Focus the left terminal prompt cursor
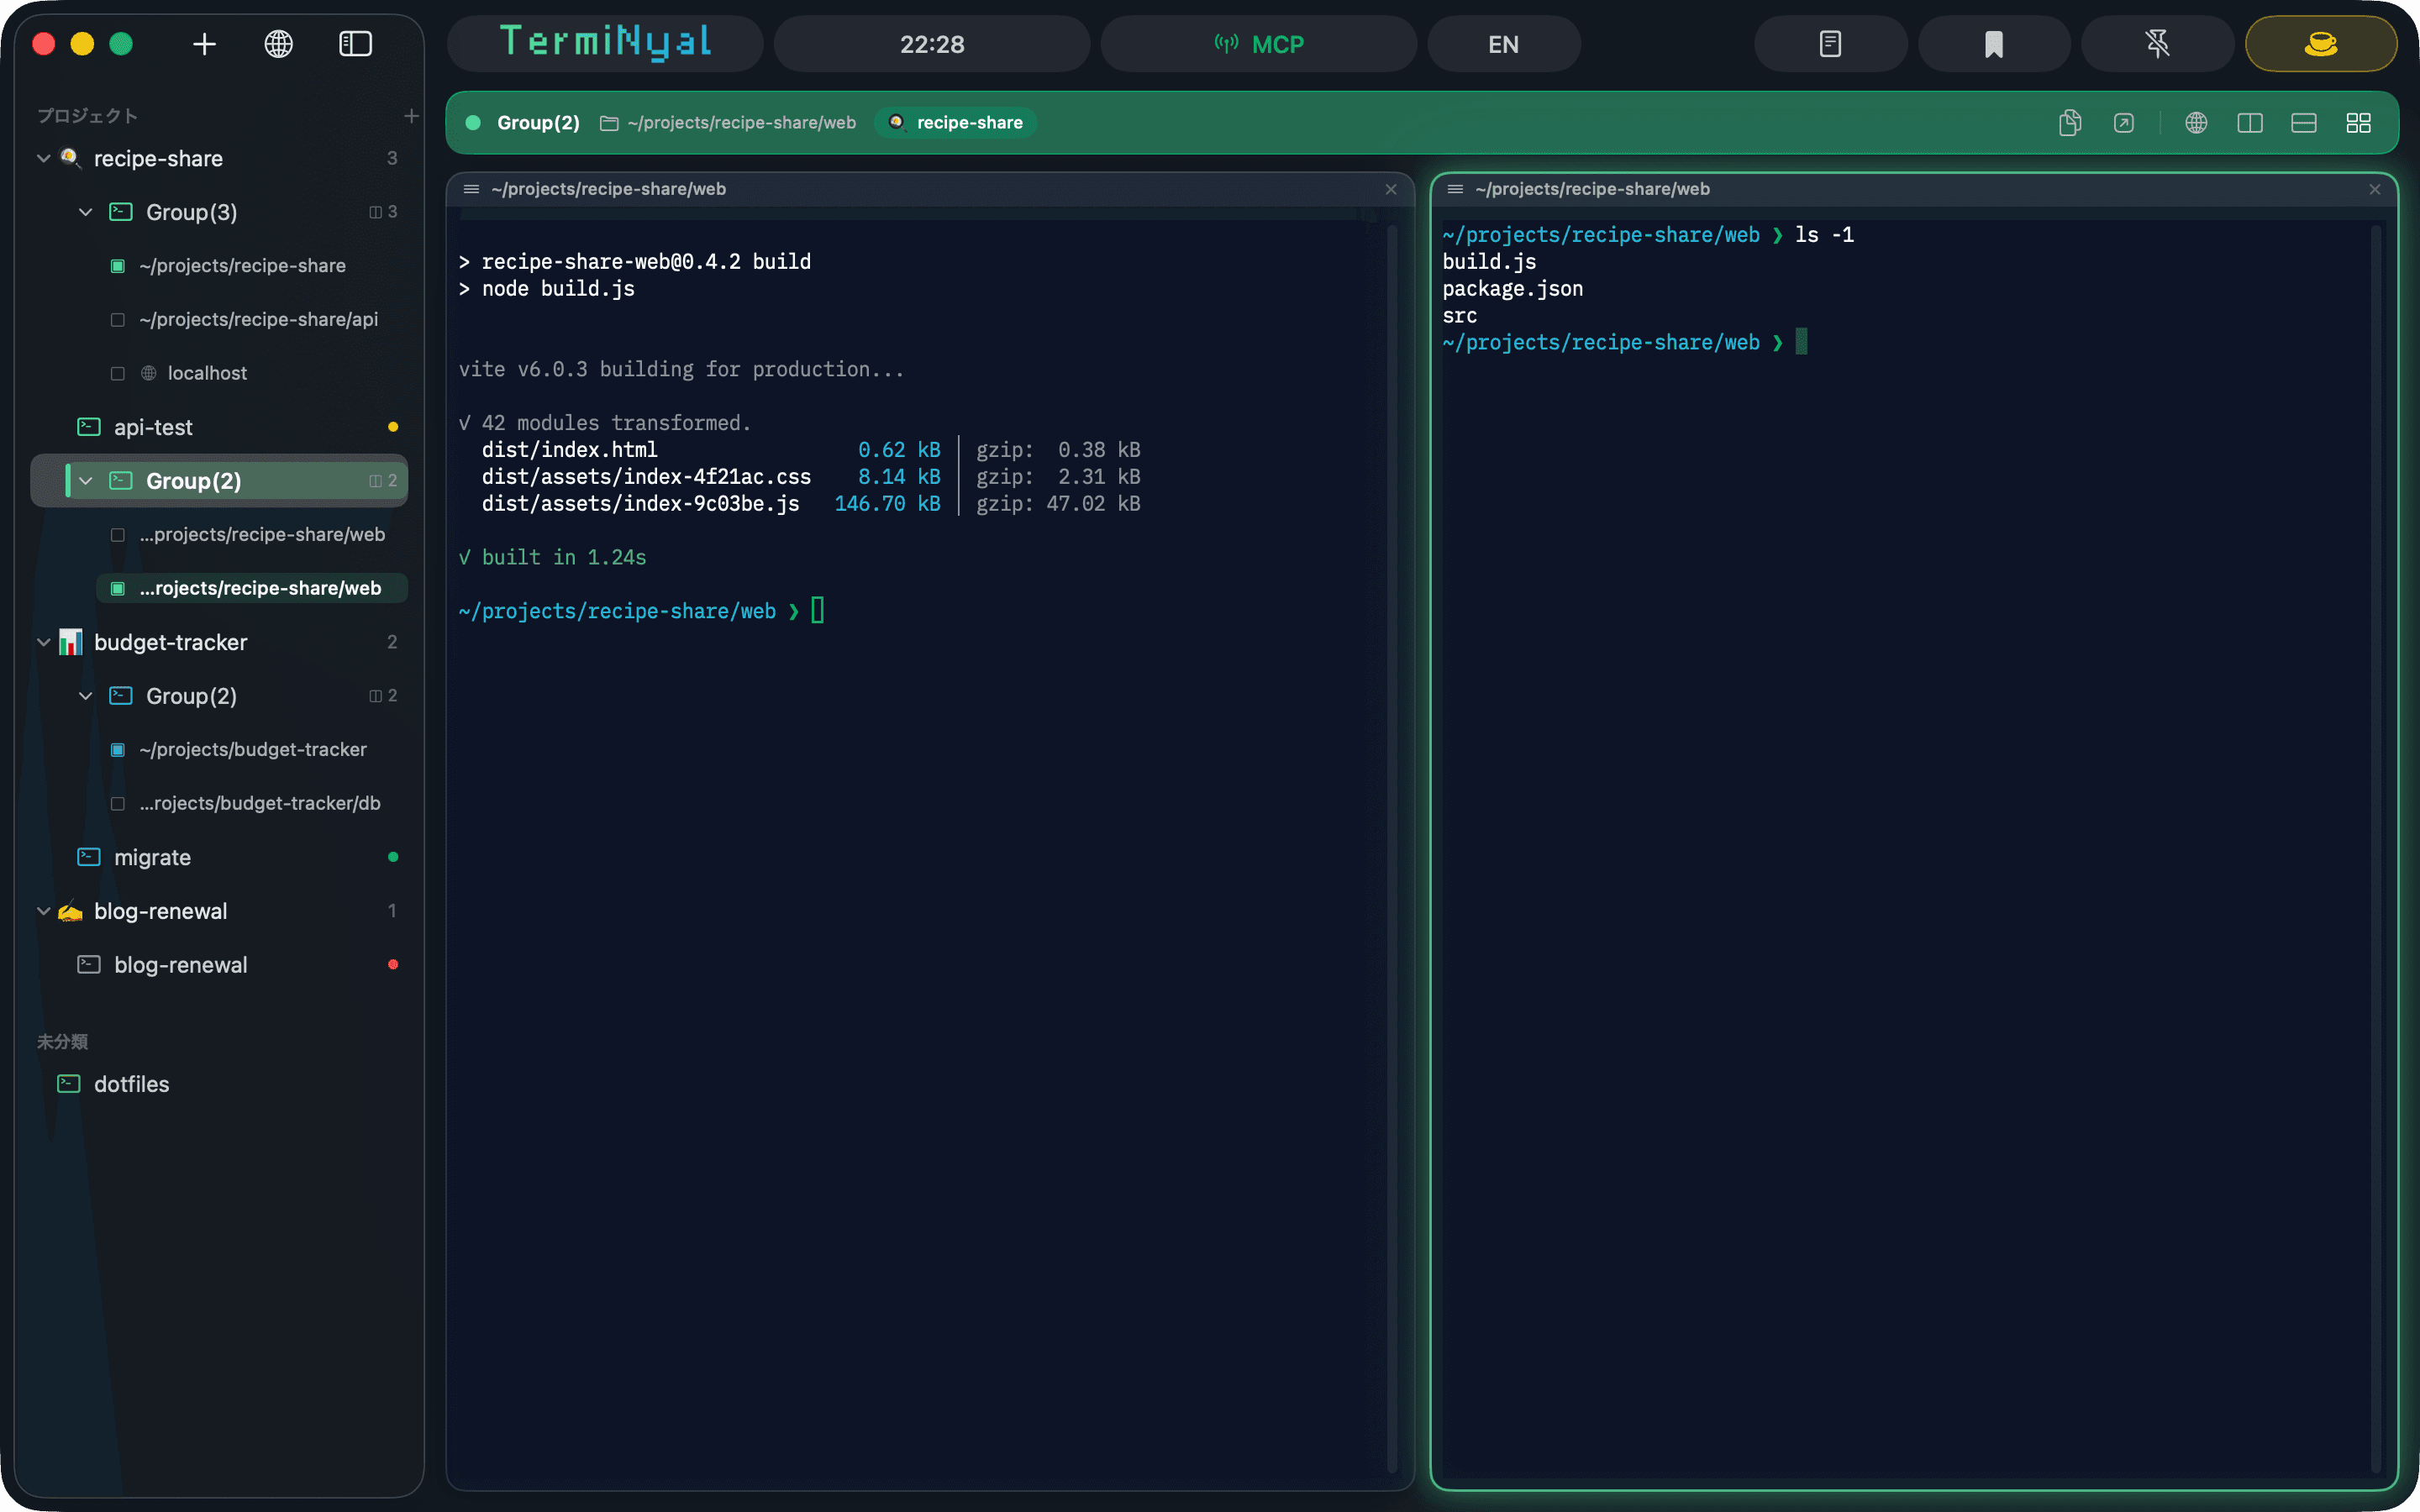 tap(818, 611)
